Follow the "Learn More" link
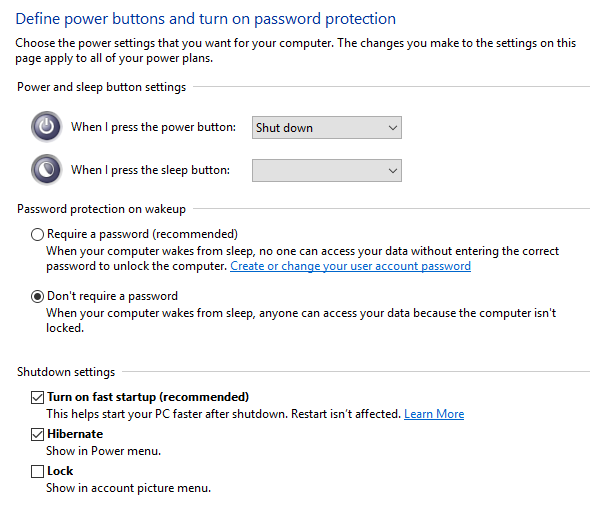The height and width of the screenshot is (509, 607). tap(434, 414)
